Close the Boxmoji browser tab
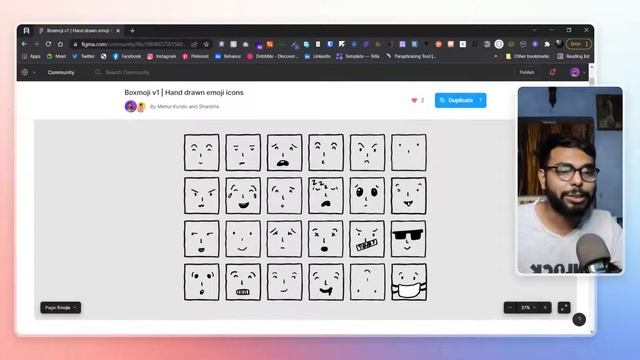The image size is (640, 360). (x=118, y=31)
